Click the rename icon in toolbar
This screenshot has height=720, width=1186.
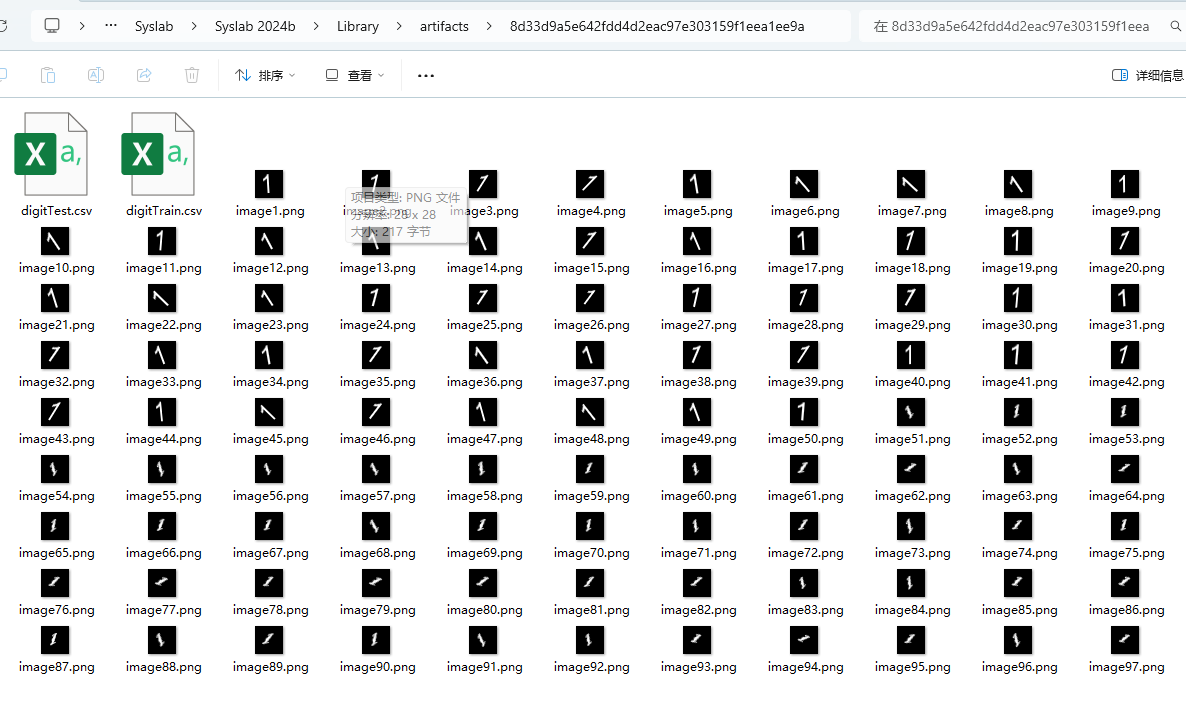pyautogui.click(x=96, y=75)
